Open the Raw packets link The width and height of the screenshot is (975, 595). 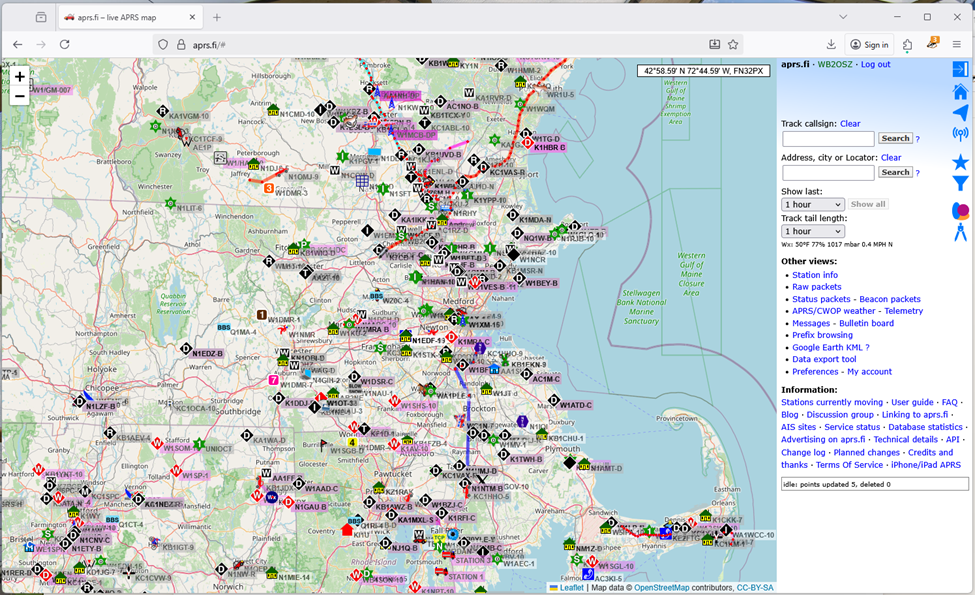point(816,287)
